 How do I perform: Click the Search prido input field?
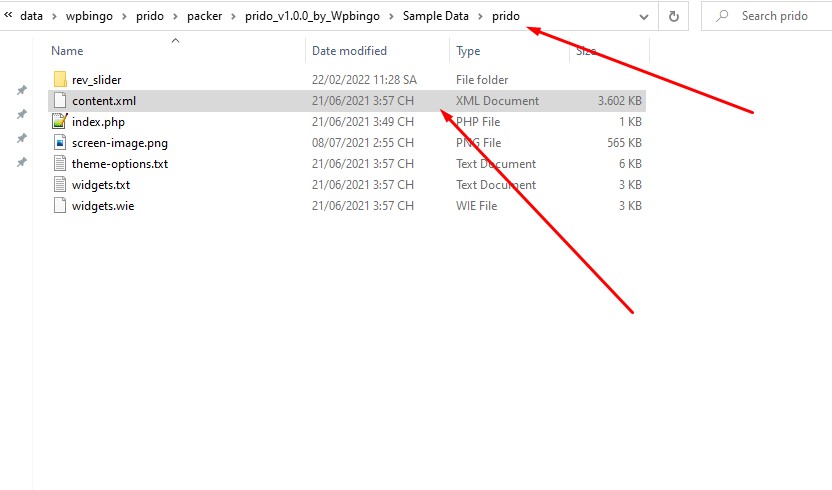(774, 16)
